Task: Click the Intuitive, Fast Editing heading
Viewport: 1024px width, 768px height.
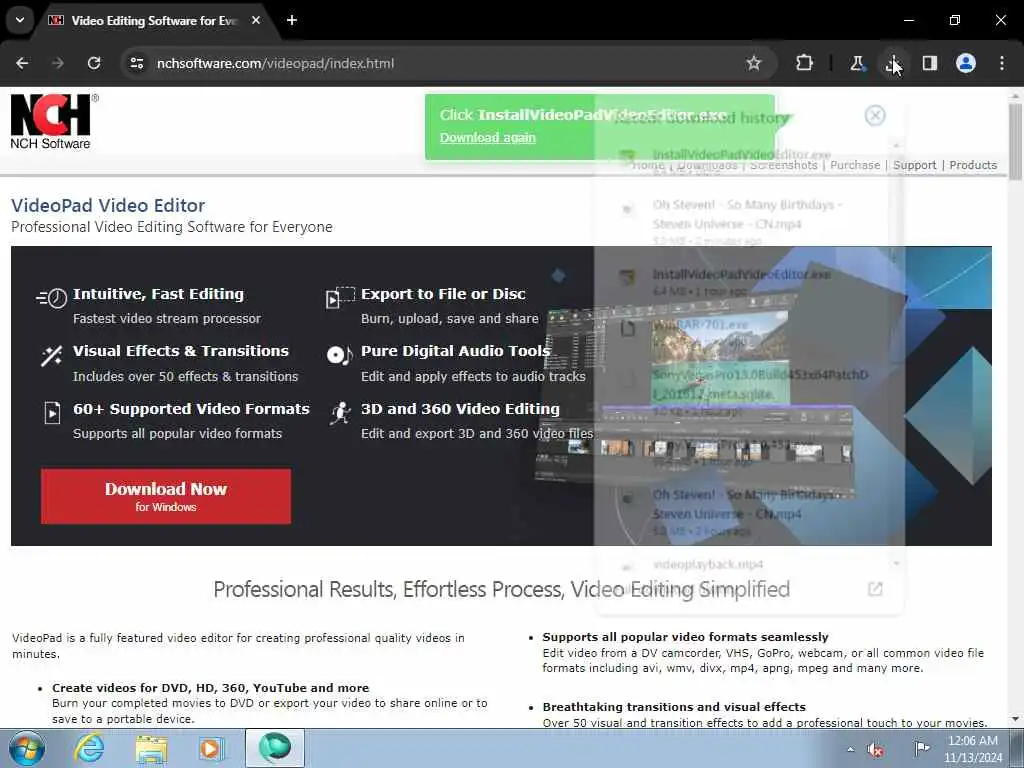Action: tap(158, 294)
